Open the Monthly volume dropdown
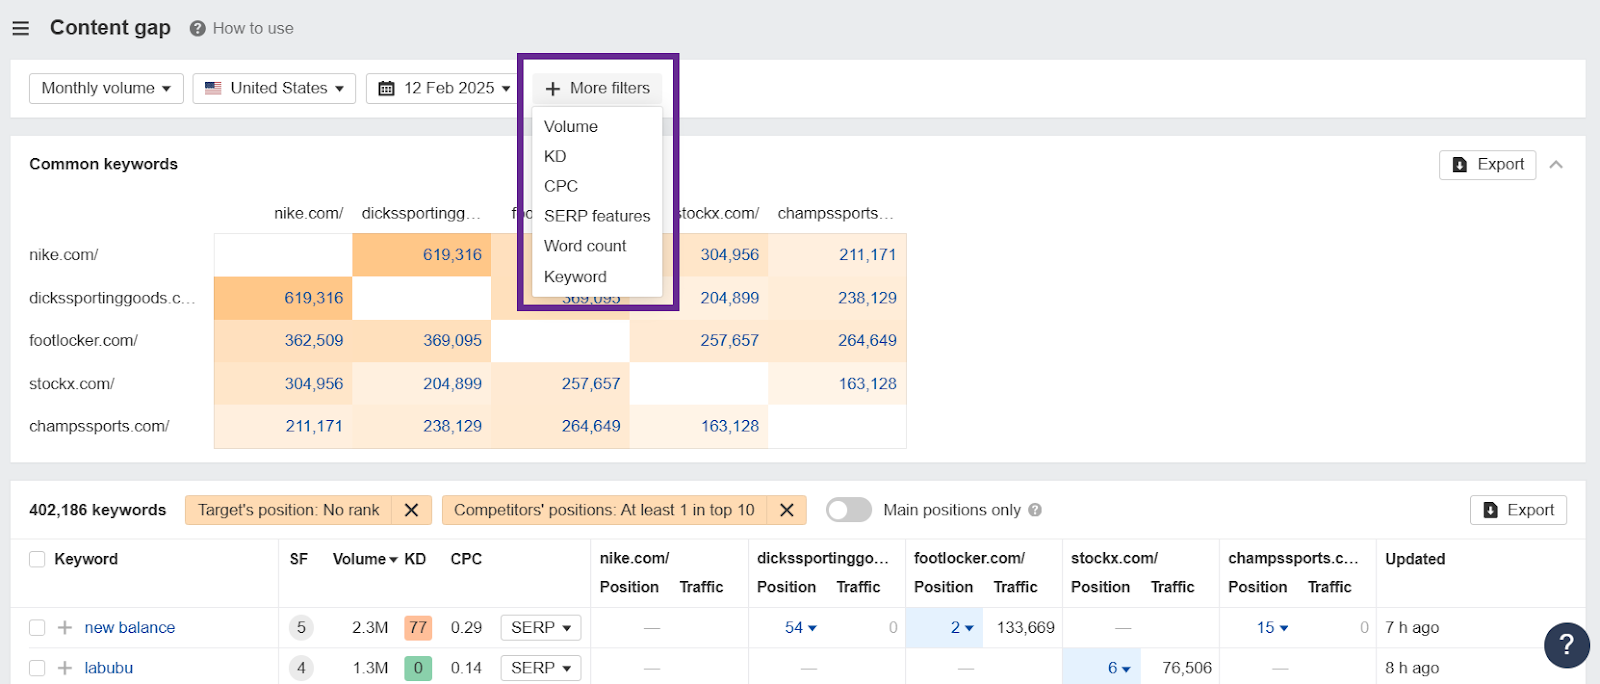 [106, 88]
